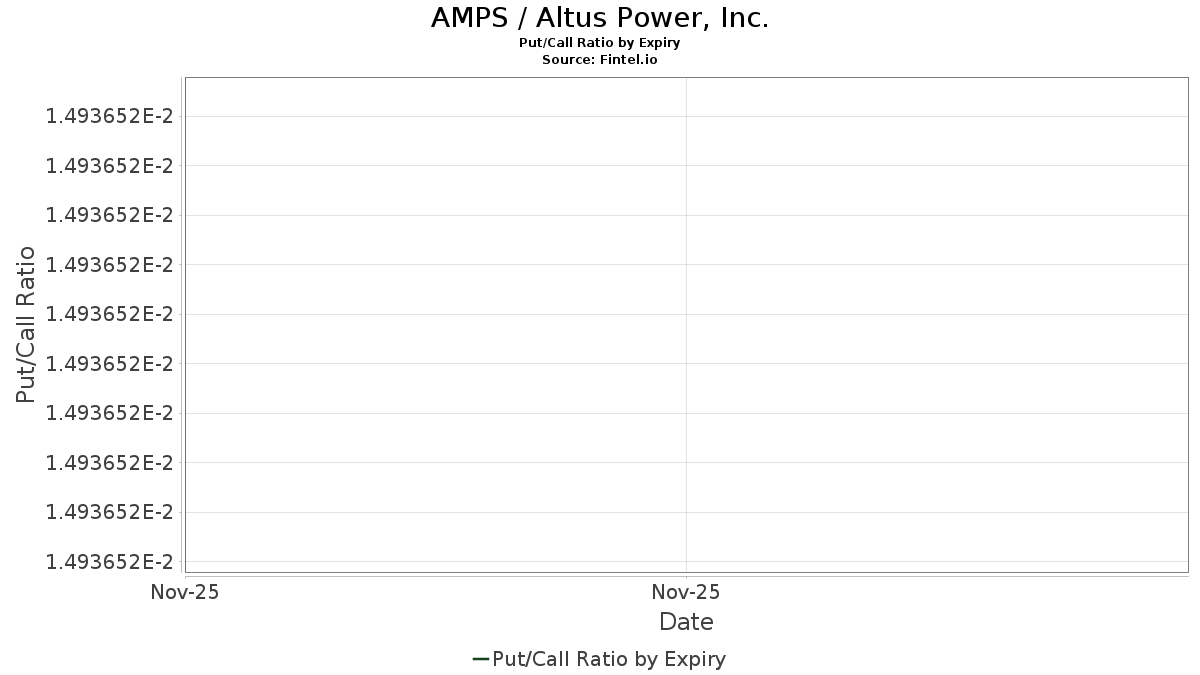The height and width of the screenshot is (675, 1200).
Task: Click the central vertical gridline in the plot
Action: pos(686,325)
